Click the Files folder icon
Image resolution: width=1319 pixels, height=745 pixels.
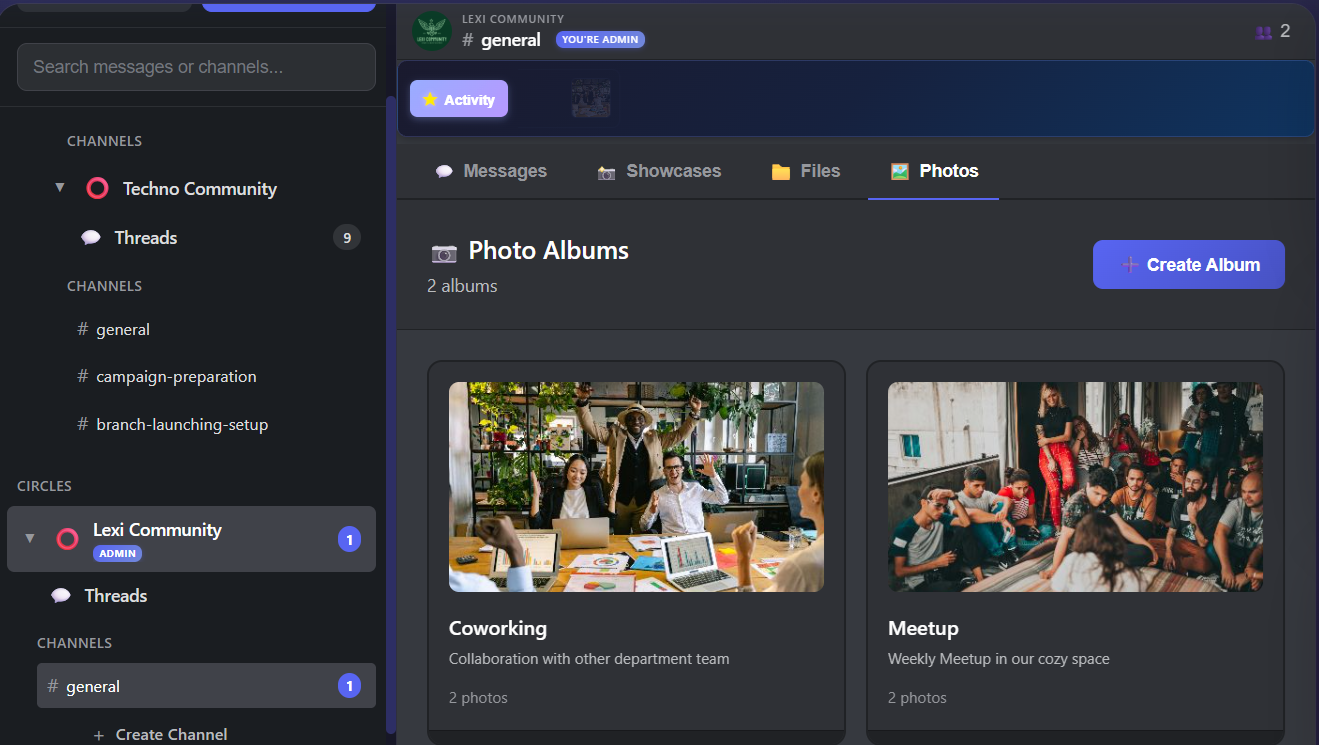pos(780,171)
